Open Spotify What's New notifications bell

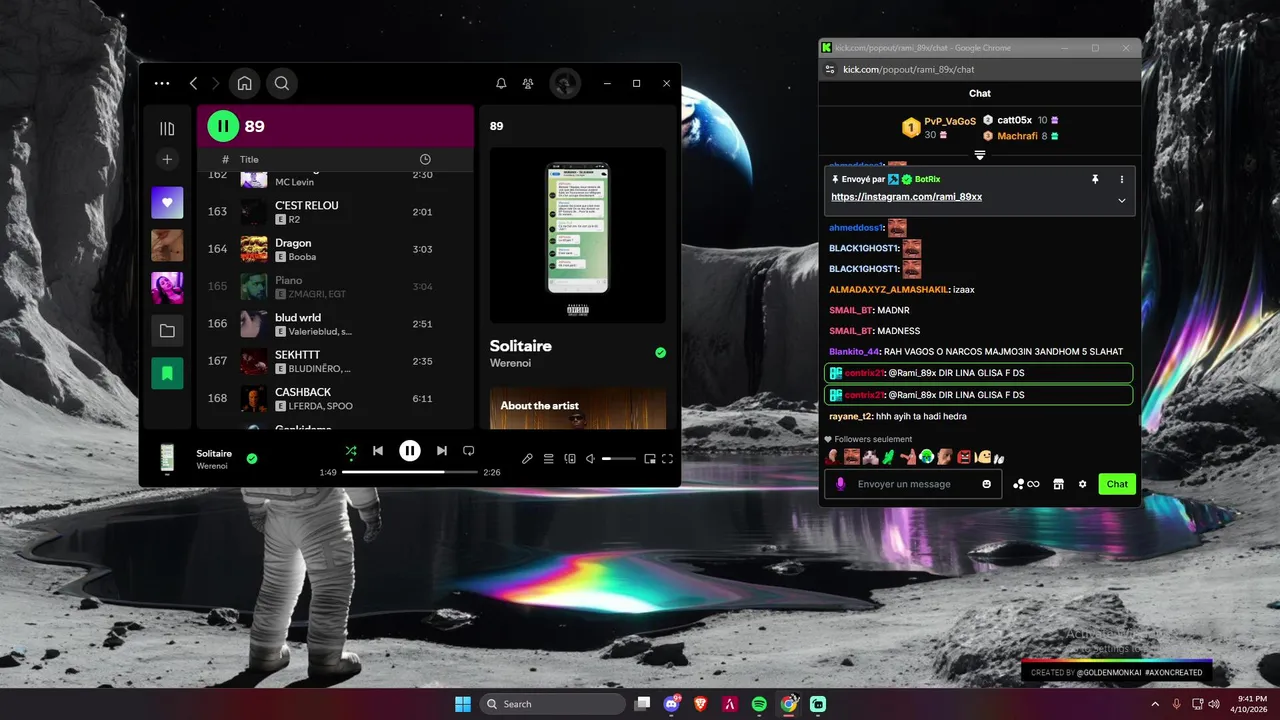pyautogui.click(x=502, y=84)
